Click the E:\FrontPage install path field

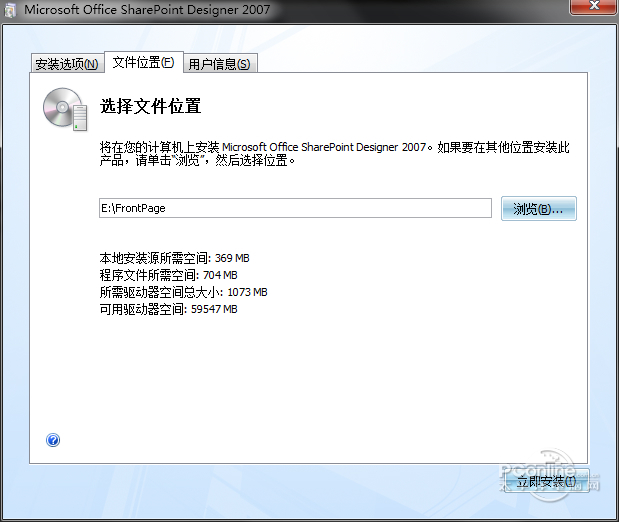tap(295, 208)
